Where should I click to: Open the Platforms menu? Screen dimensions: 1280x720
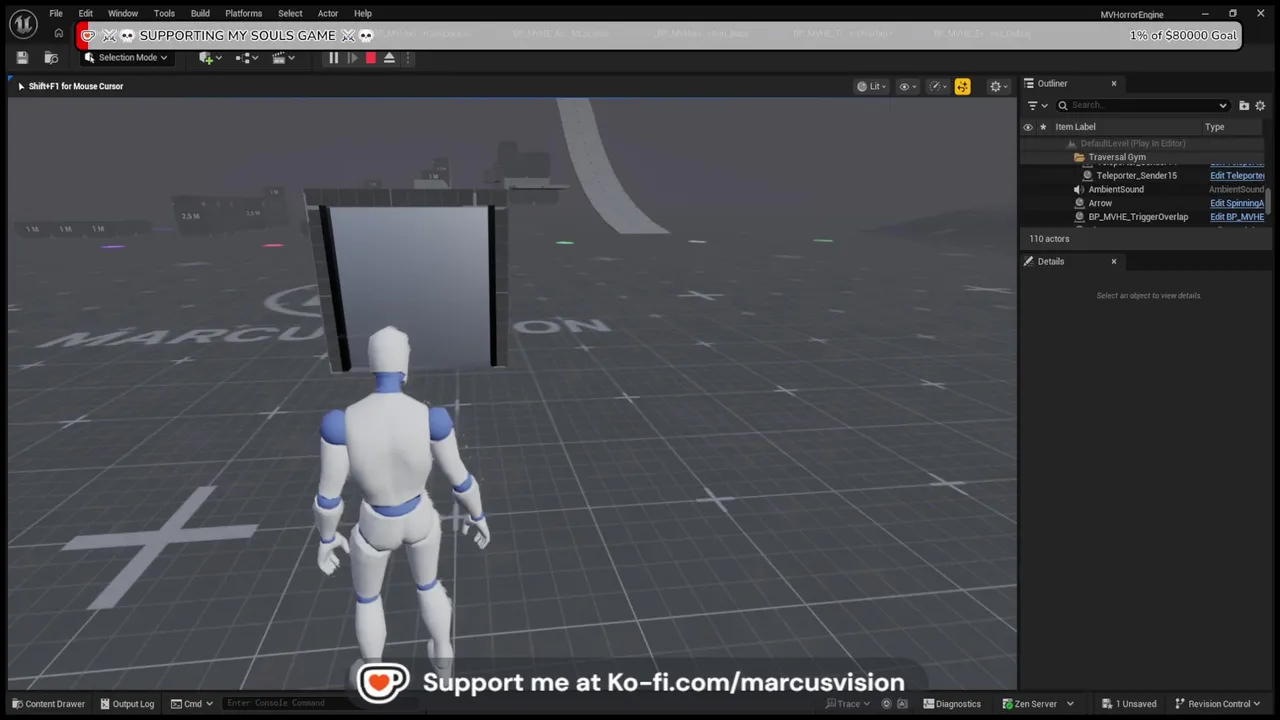243,14
